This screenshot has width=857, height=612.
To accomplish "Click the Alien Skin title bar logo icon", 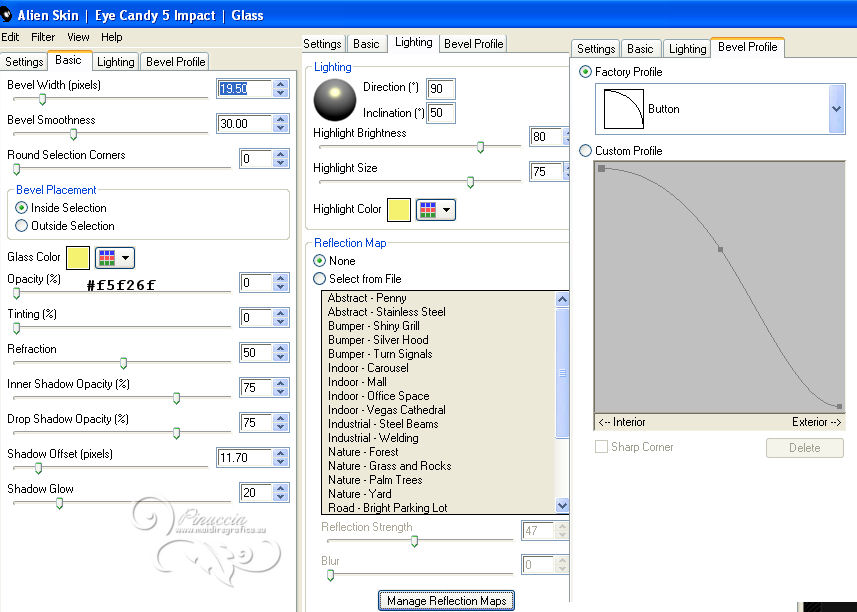I will click(6, 15).
